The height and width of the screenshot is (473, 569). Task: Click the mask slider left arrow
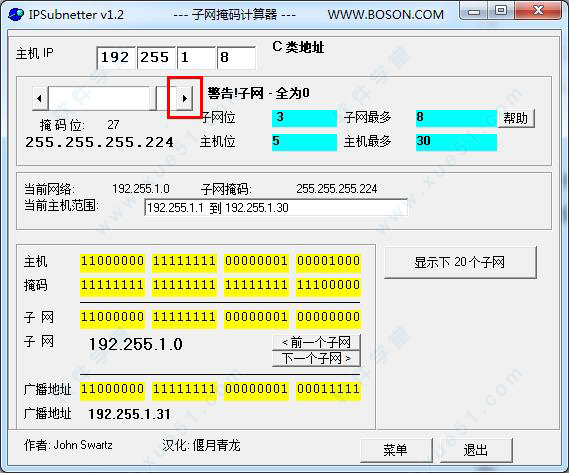pyautogui.click(x=40, y=98)
